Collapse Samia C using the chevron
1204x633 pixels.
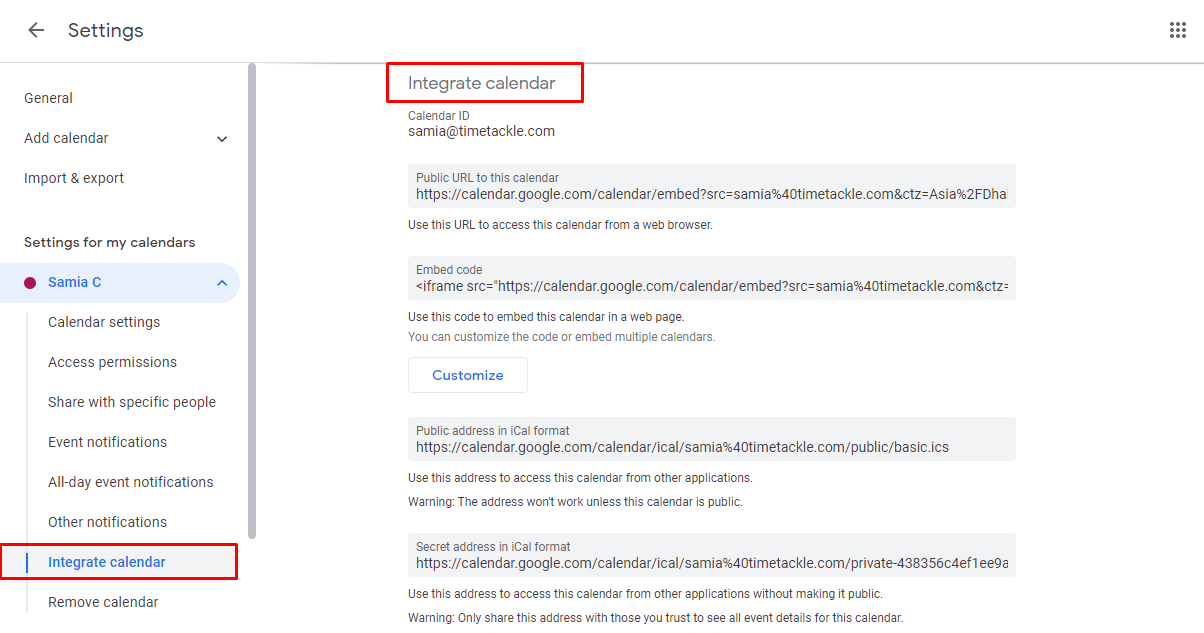click(x=221, y=282)
